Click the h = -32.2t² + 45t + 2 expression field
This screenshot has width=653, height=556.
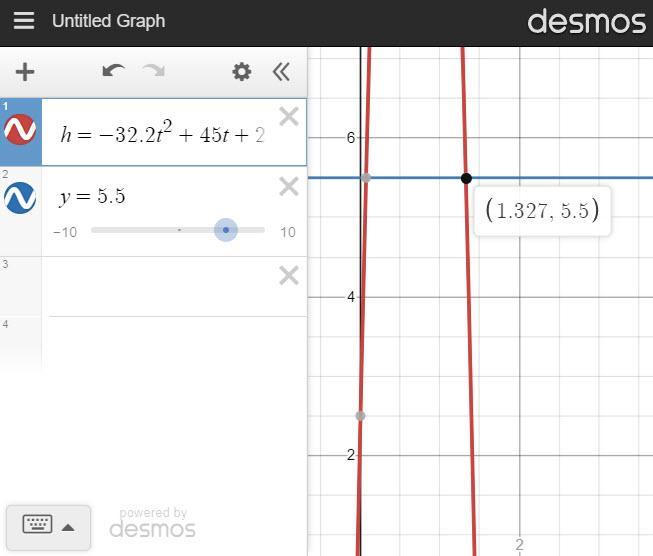(162, 133)
